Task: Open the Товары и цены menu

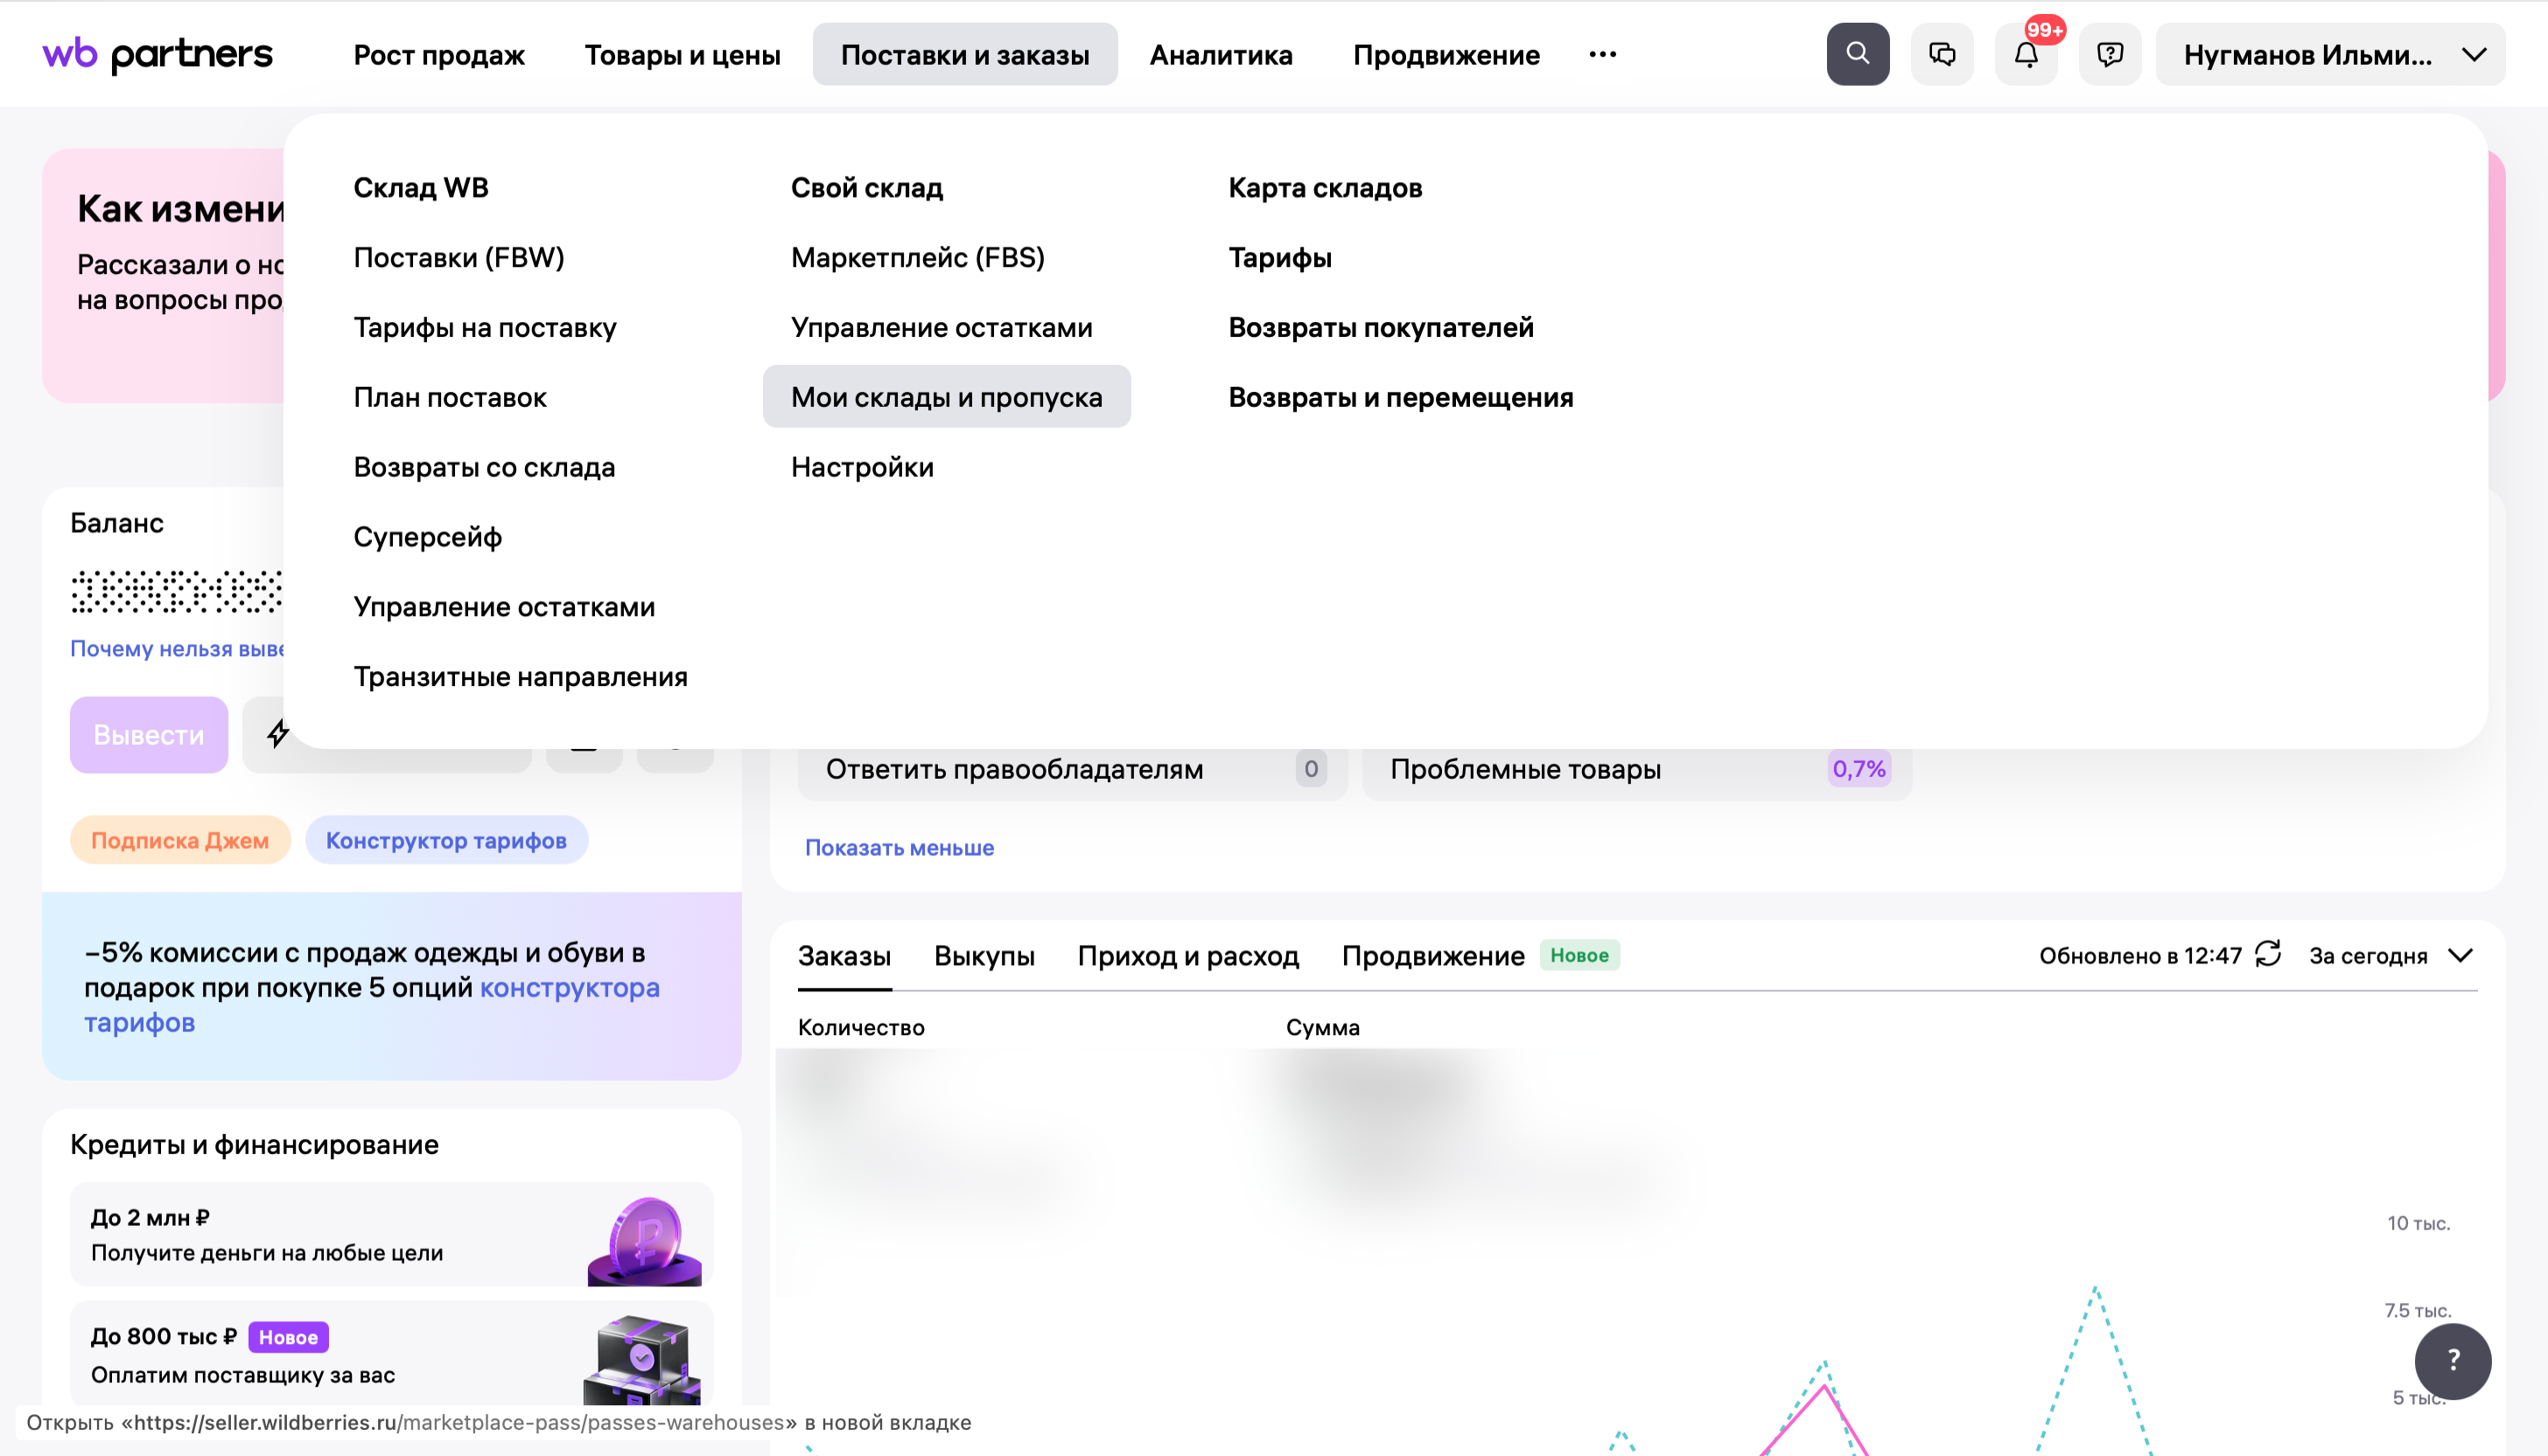Action: (x=682, y=54)
